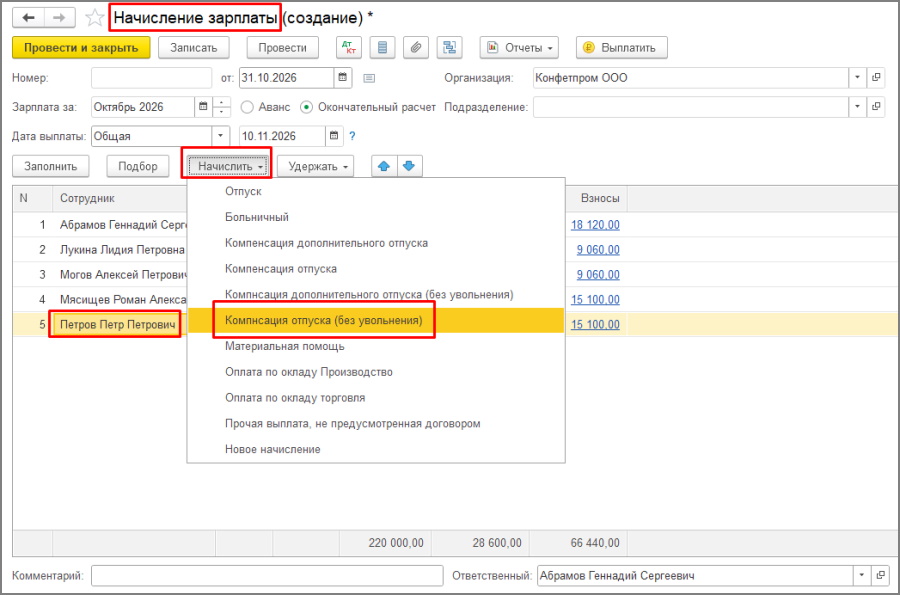
Task: Click the Выплатить button
Action: click(622, 48)
